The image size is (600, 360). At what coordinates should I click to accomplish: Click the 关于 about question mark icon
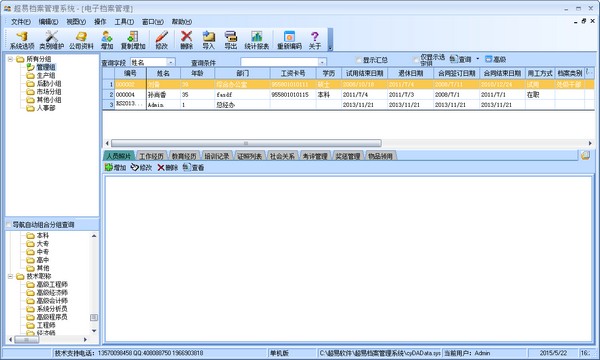315,40
